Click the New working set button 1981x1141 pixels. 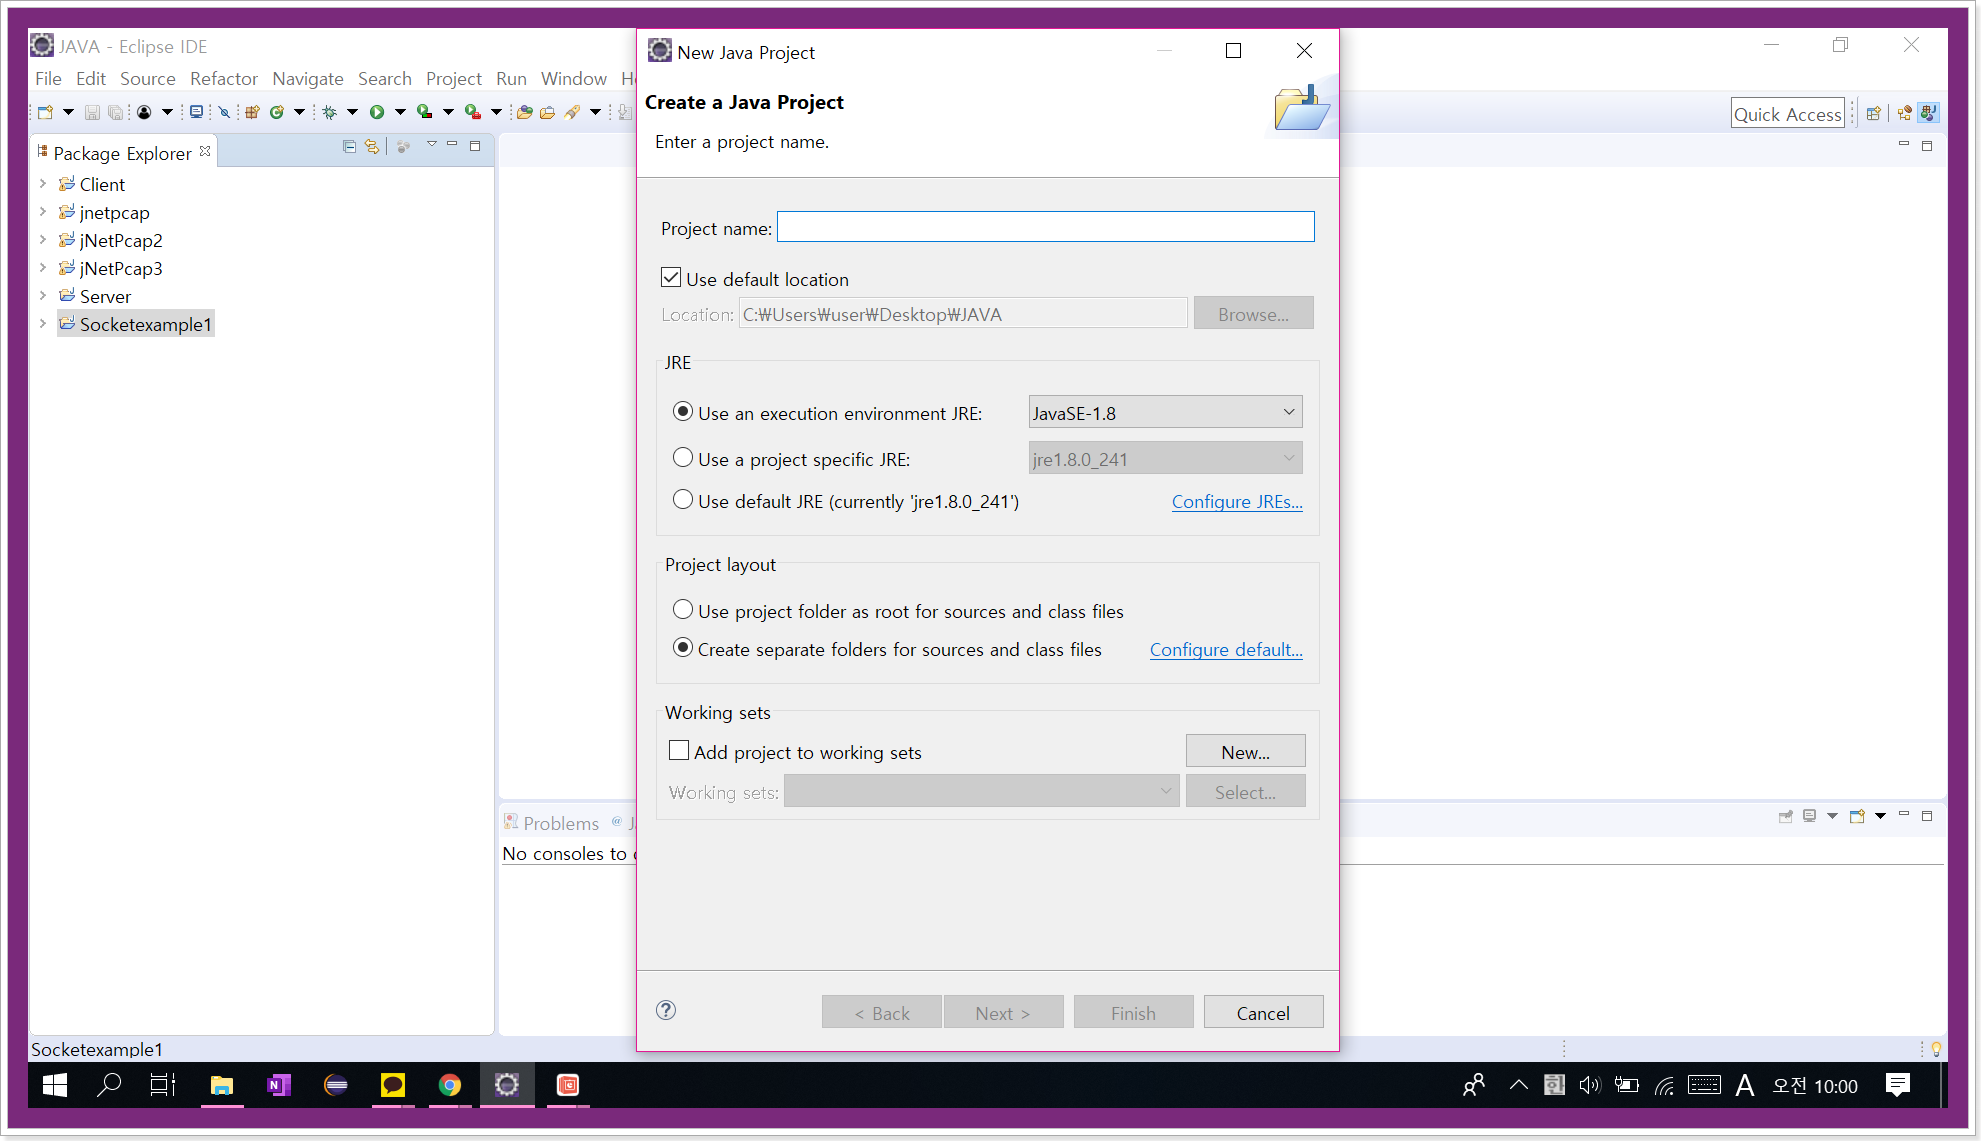click(x=1245, y=752)
